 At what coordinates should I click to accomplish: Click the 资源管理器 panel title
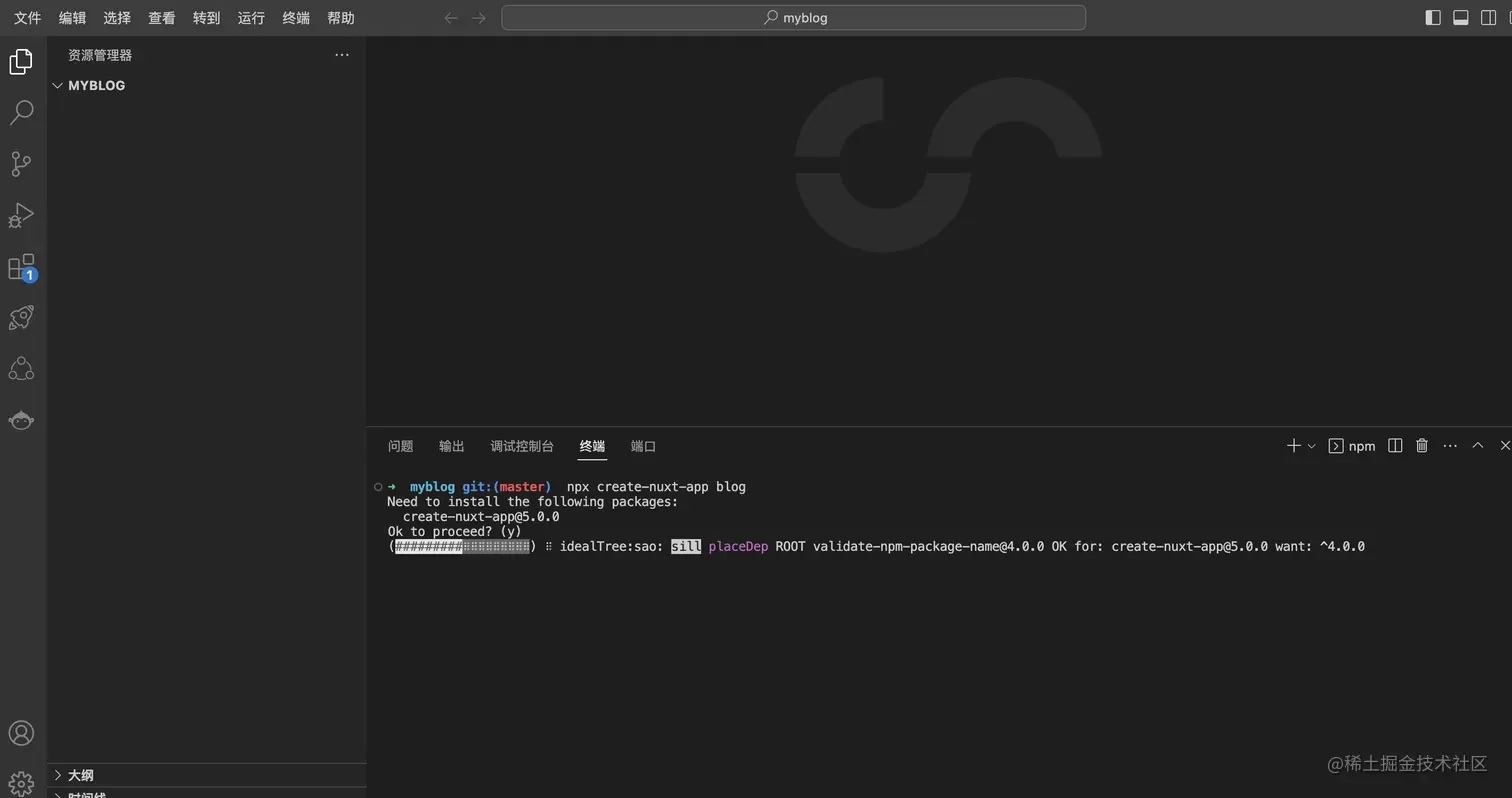pyautogui.click(x=100, y=56)
